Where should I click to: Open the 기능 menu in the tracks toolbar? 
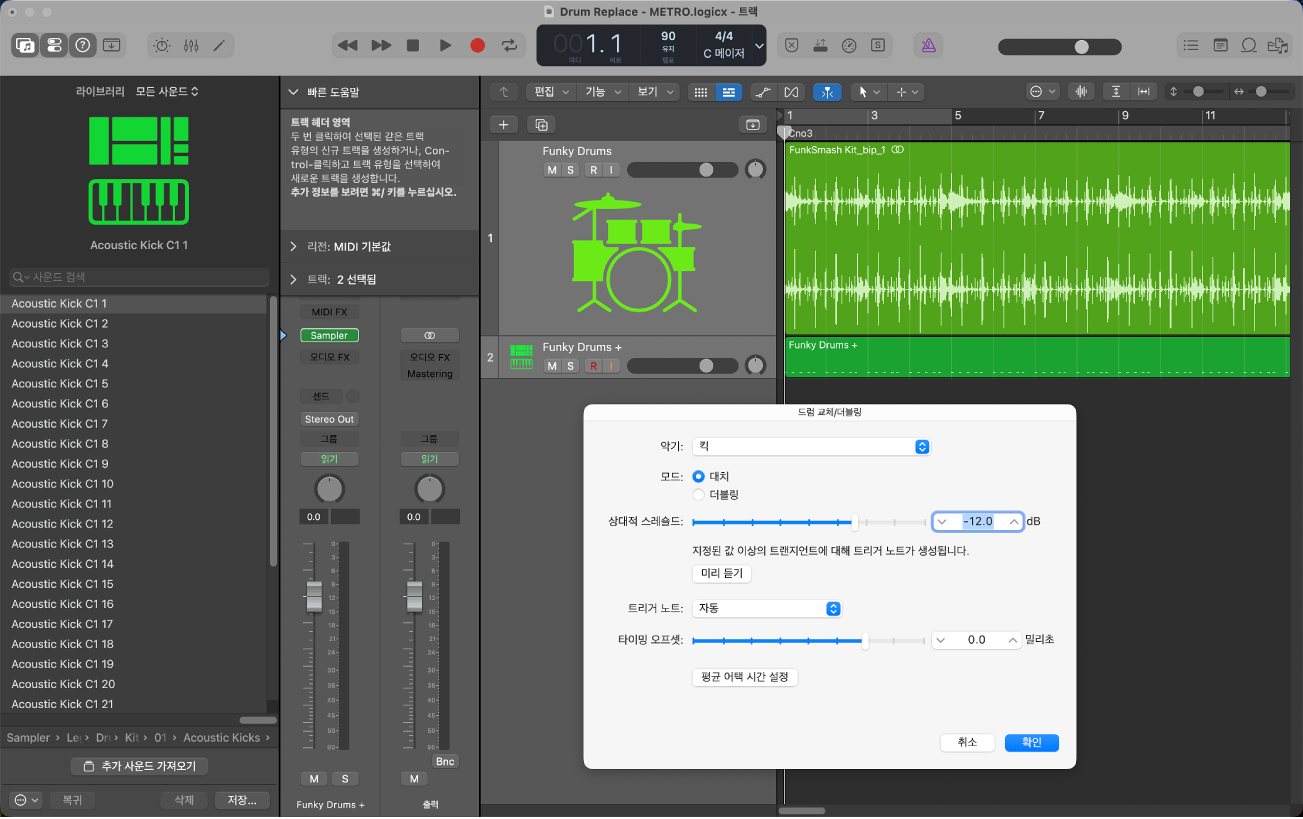click(602, 92)
